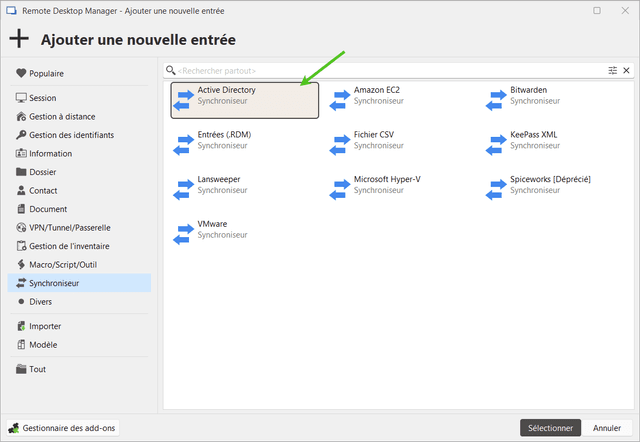Image resolution: width=640 pixels, height=442 pixels.
Task: Switch to Gestion des identifiants category
Action: 71,135
